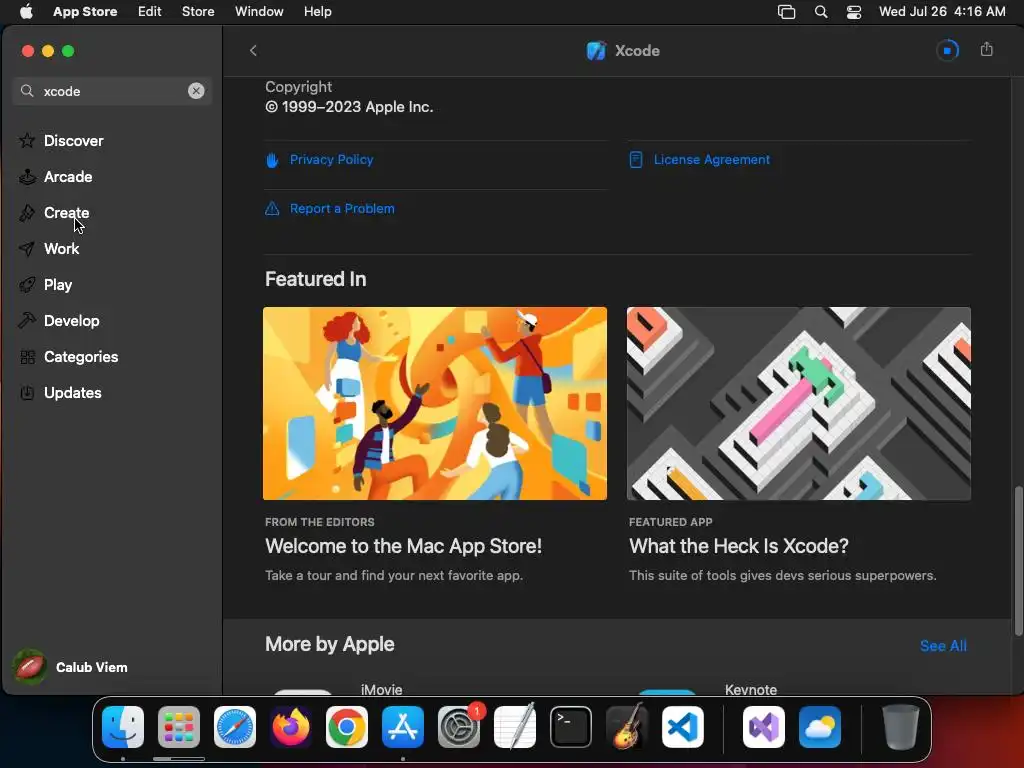Open the Privacy Policy link
Viewport: 1024px width, 768px height.
coord(331,159)
